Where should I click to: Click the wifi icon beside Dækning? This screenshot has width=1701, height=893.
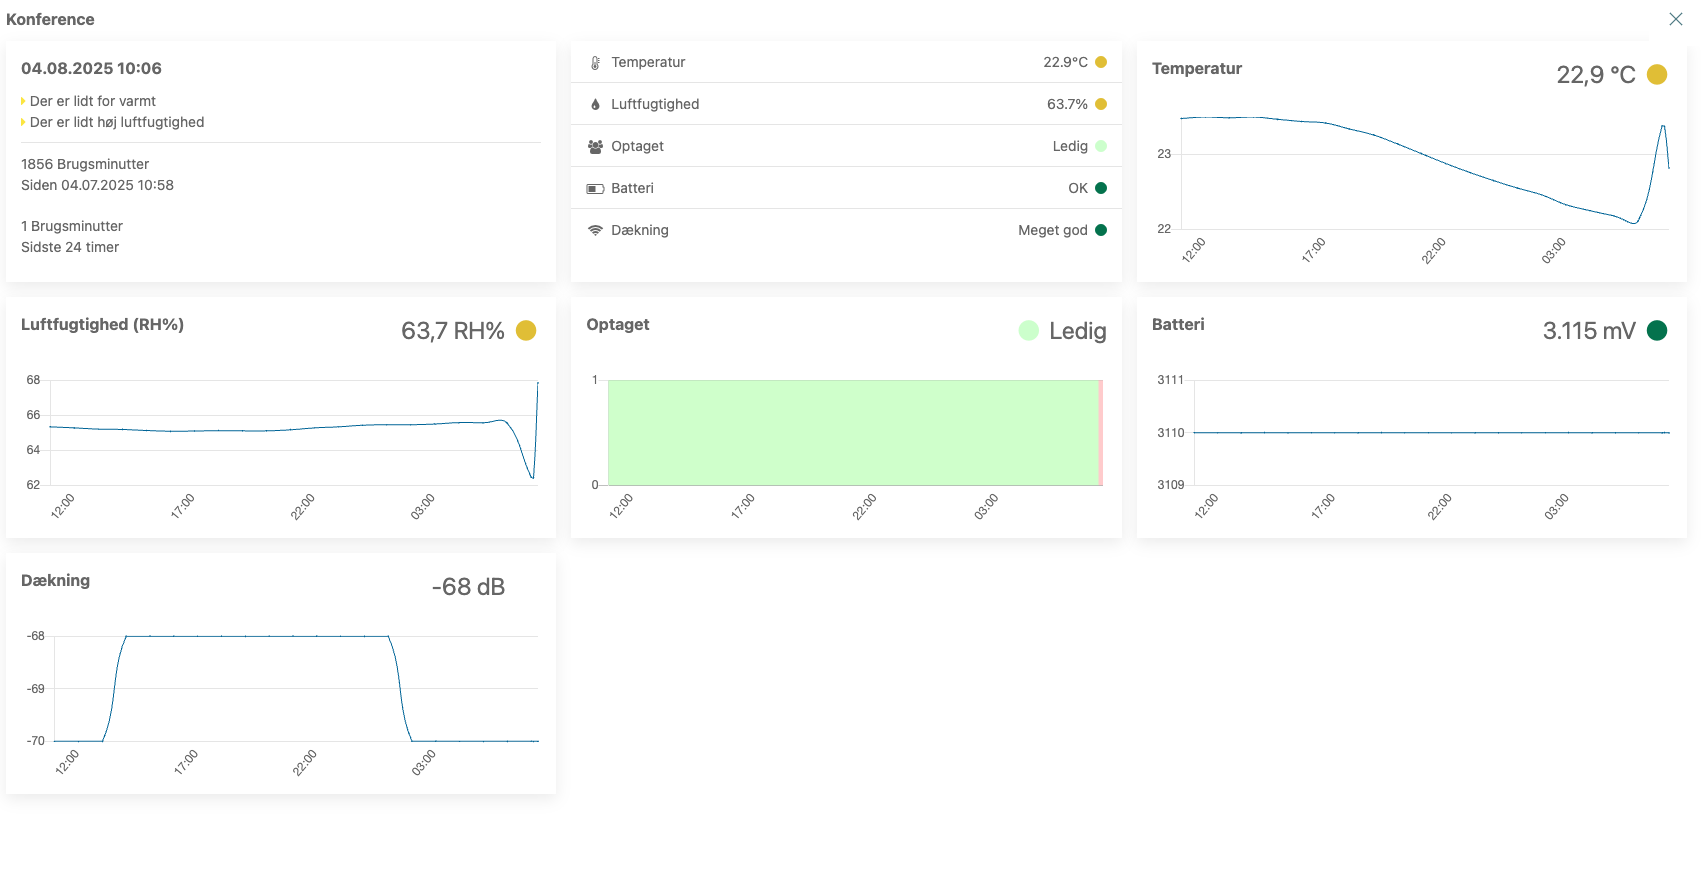click(x=595, y=230)
